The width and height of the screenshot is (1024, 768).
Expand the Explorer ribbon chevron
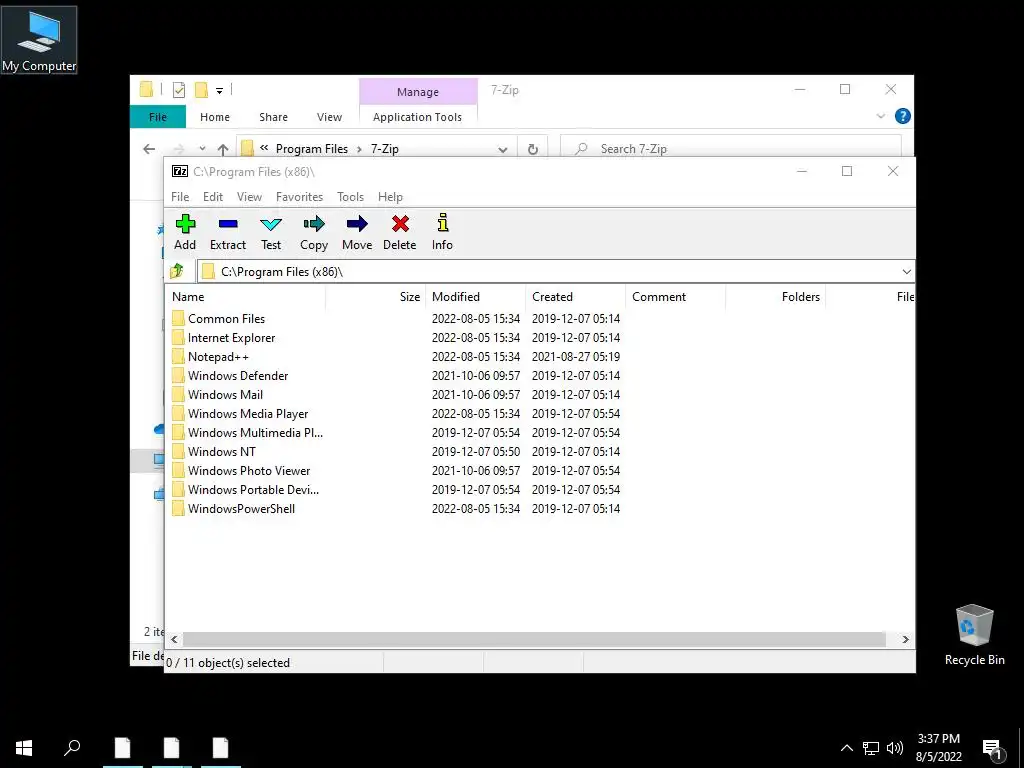pyautogui.click(x=881, y=116)
